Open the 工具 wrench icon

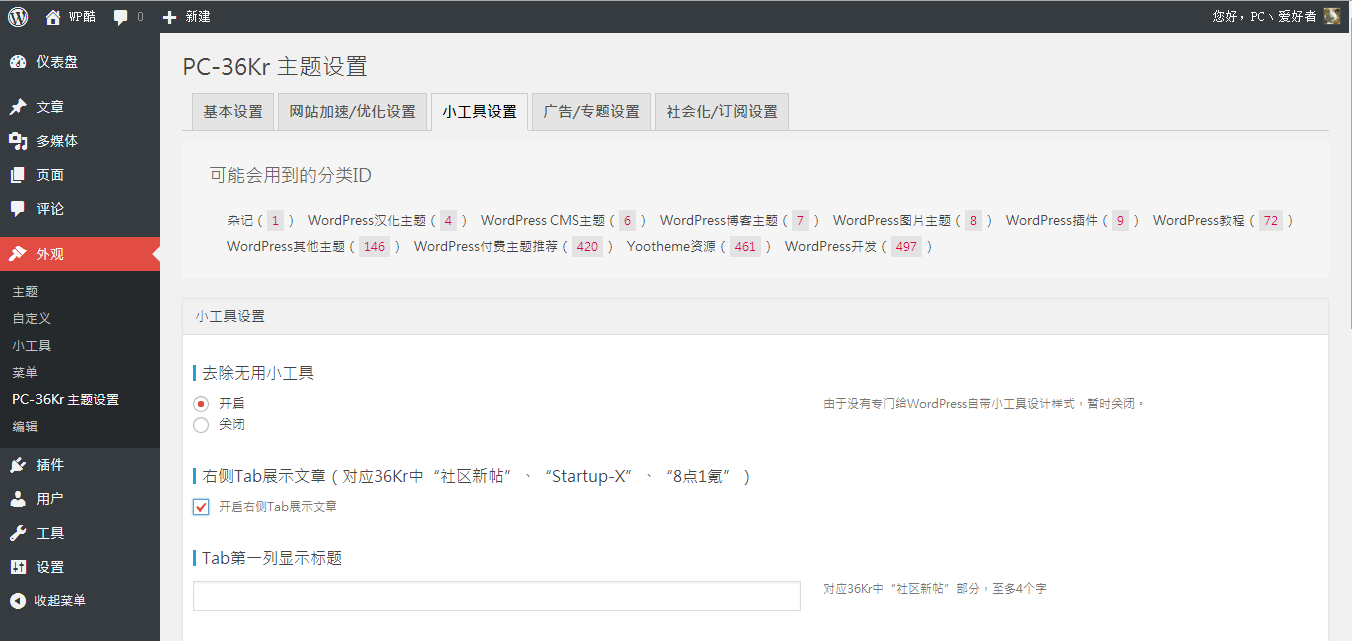point(18,533)
